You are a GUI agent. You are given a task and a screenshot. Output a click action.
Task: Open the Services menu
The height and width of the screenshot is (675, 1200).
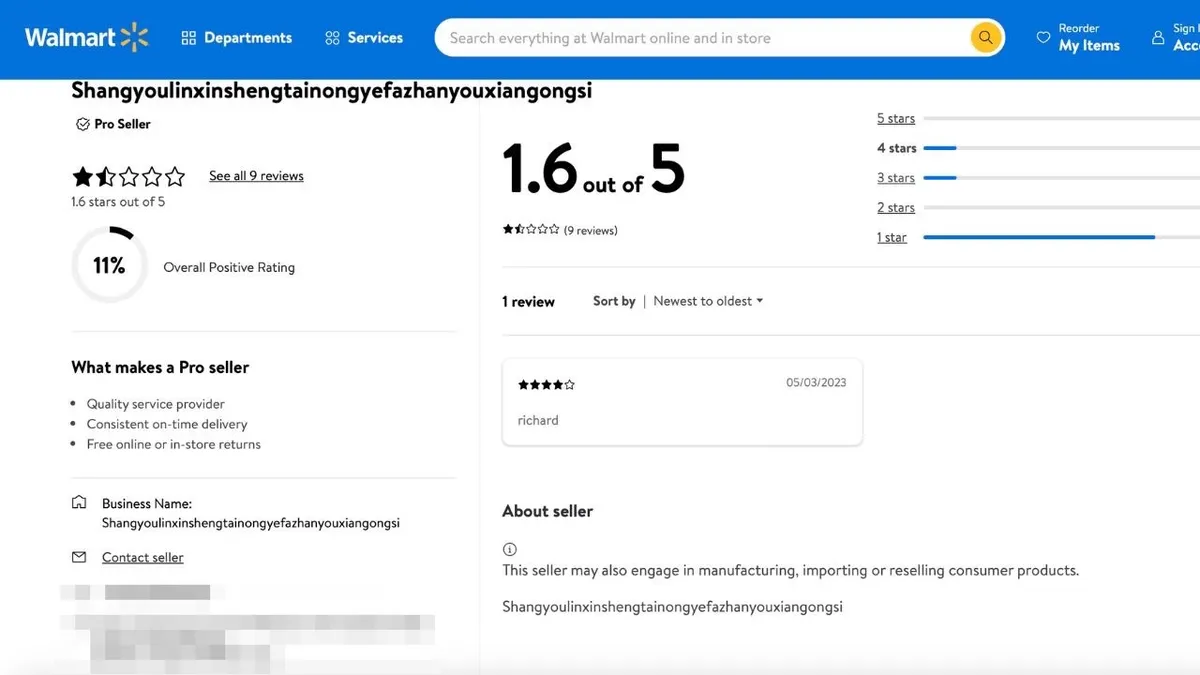364,38
